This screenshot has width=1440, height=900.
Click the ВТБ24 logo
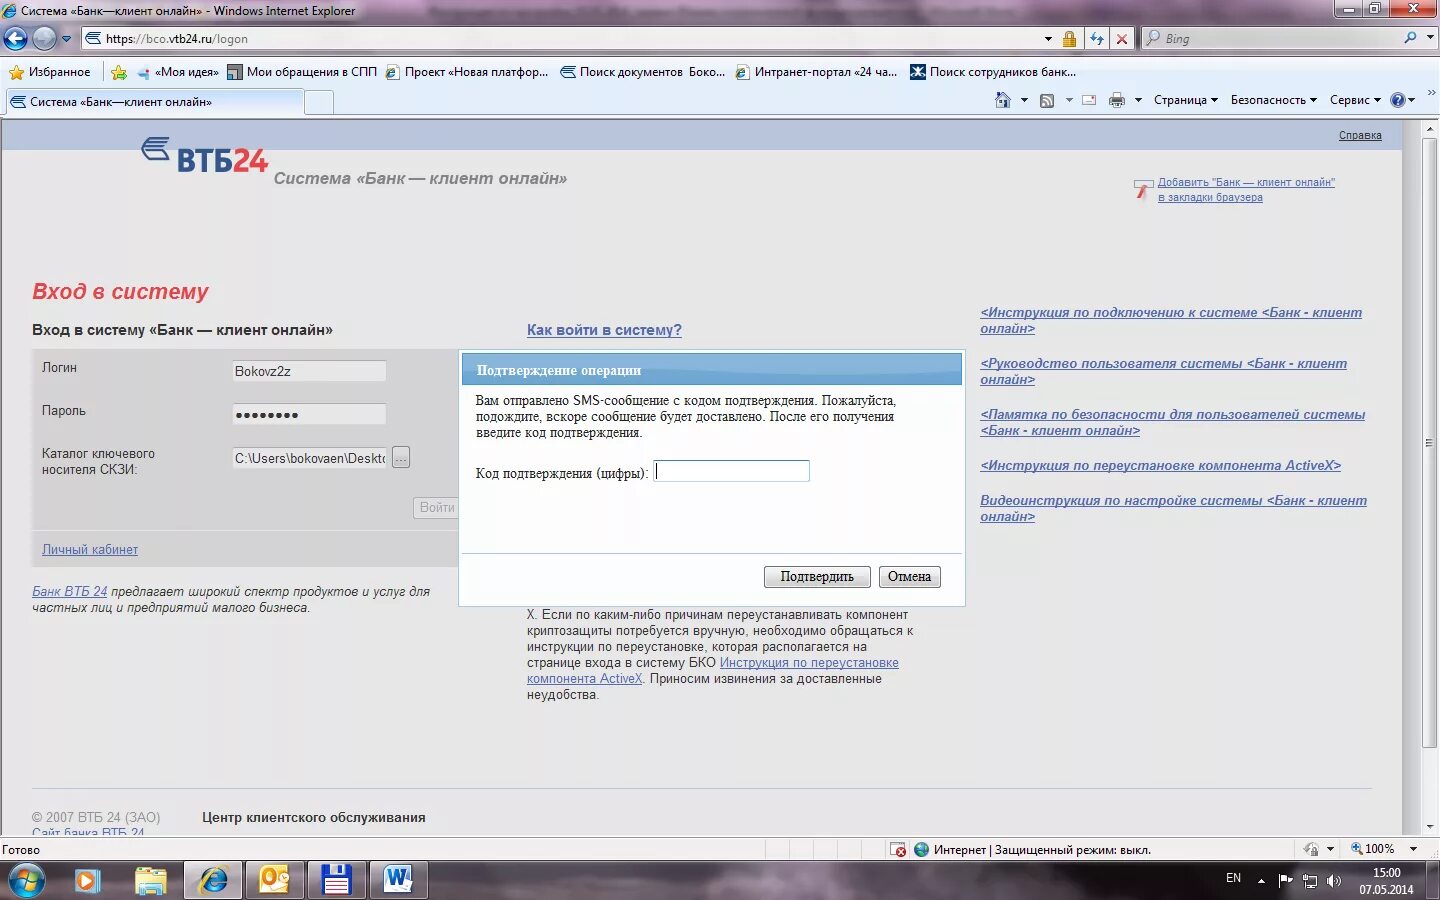coord(205,155)
